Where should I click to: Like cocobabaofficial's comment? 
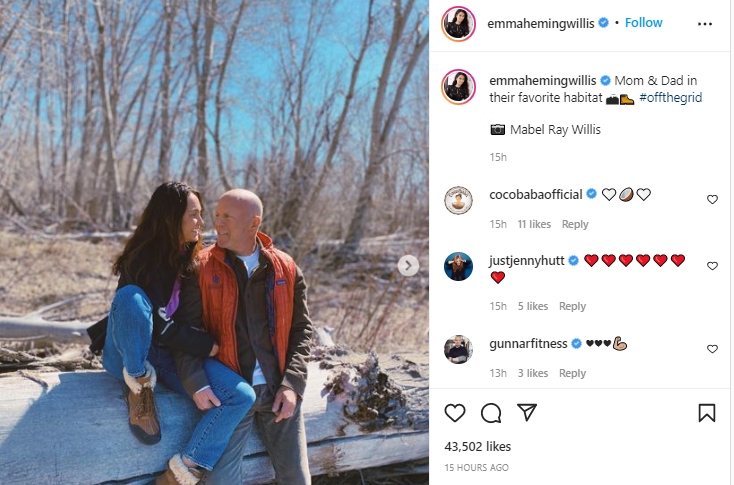712,199
